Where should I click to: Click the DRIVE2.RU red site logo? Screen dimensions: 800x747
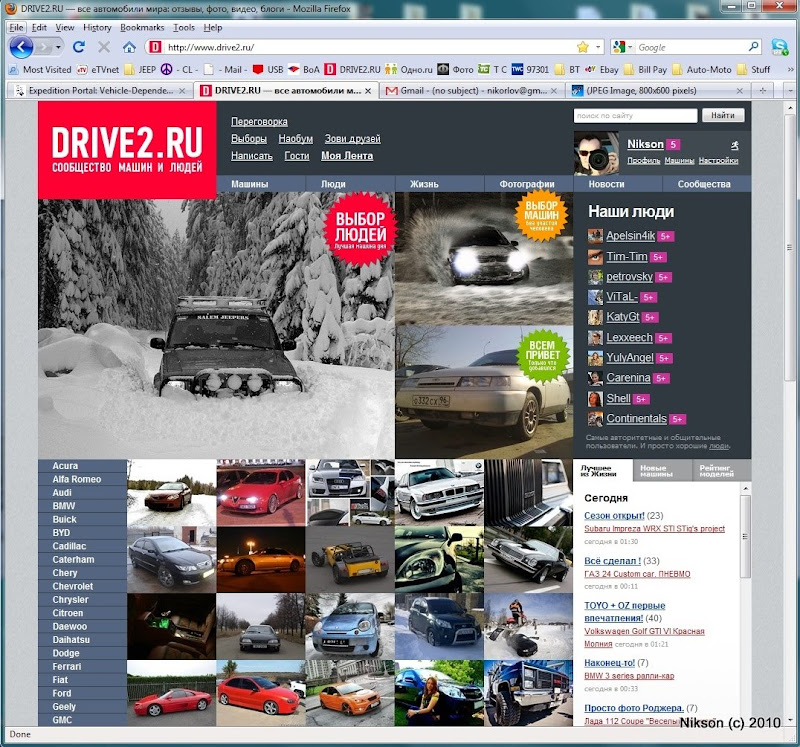tap(127, 150)
